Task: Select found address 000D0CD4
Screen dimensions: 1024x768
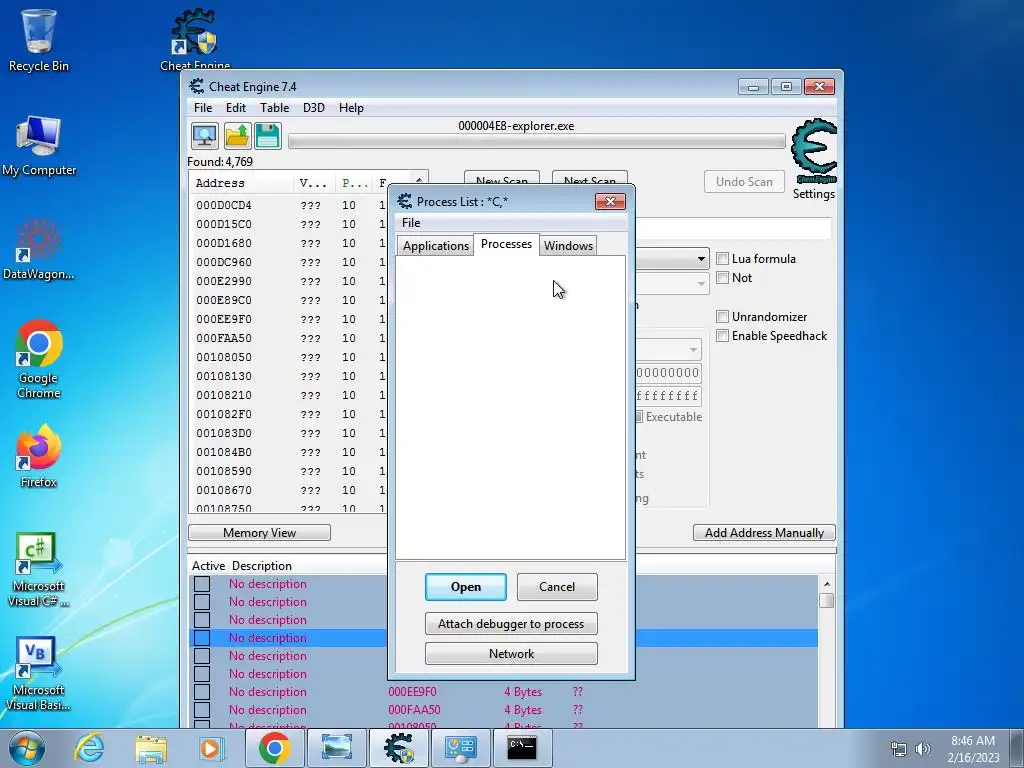Action: pos(223,205)
